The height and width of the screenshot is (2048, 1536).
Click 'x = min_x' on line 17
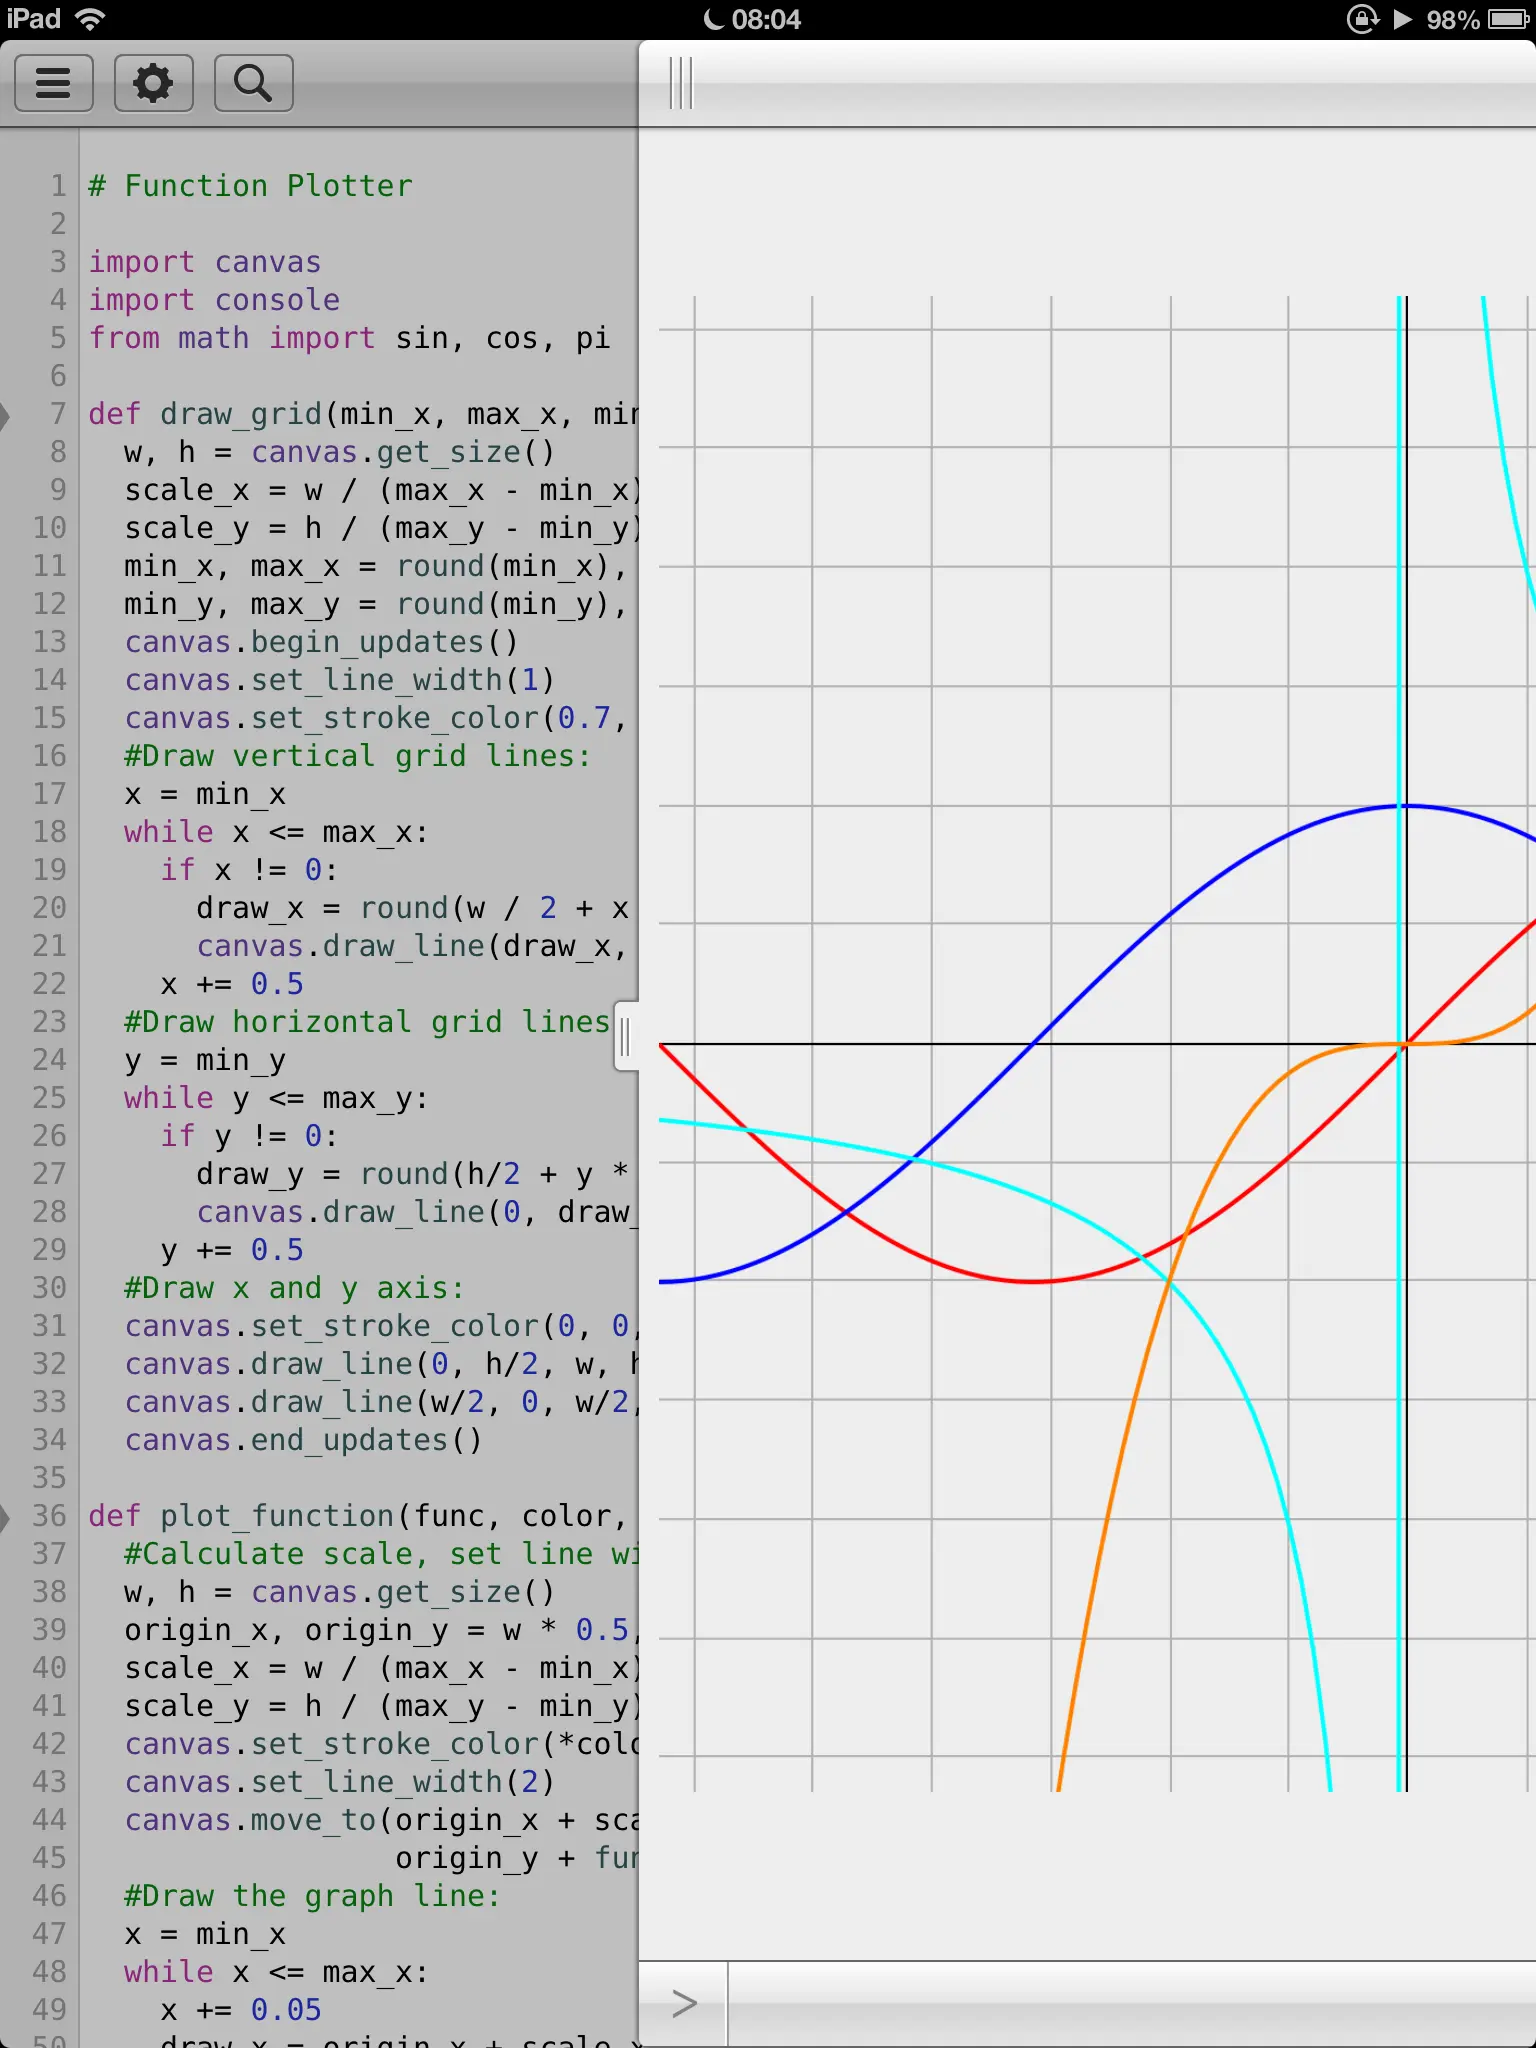pos(205,794)
